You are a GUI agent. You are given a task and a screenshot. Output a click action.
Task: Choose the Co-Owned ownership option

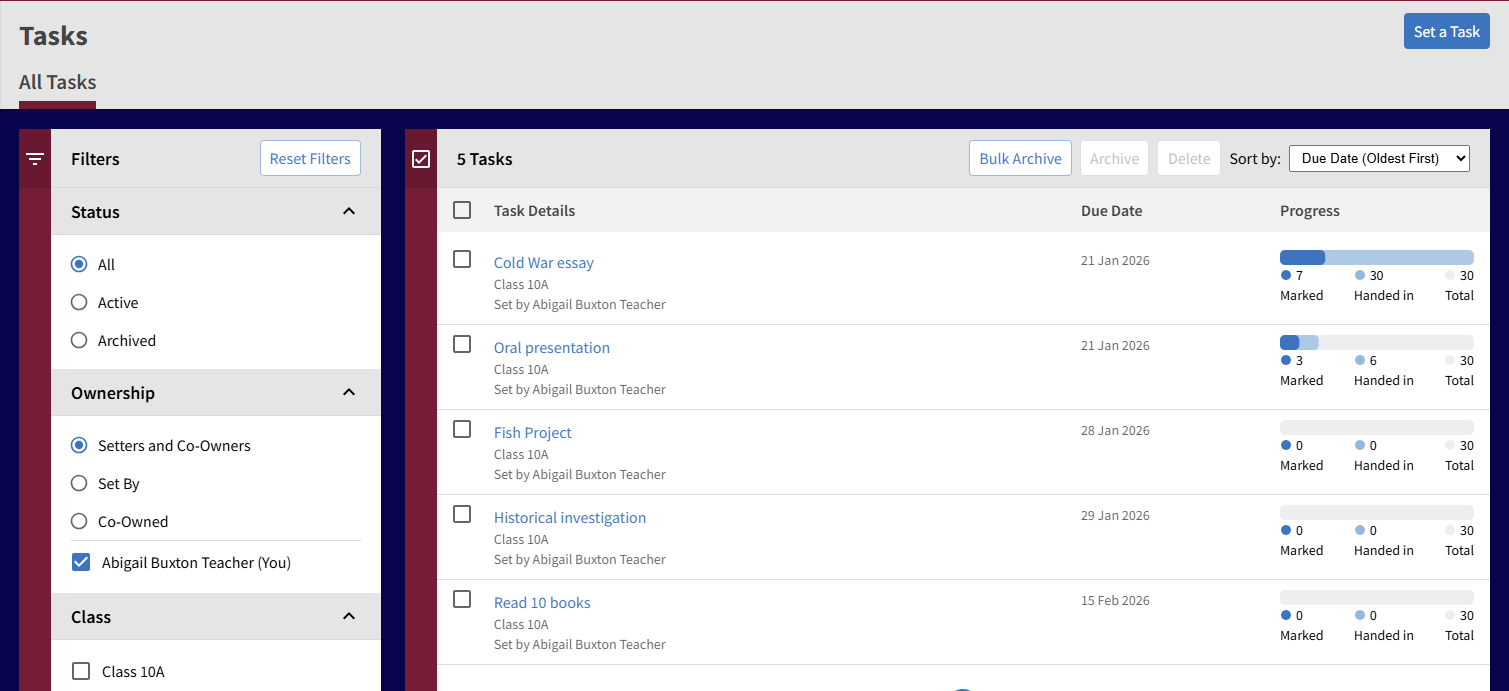[79, 522]
